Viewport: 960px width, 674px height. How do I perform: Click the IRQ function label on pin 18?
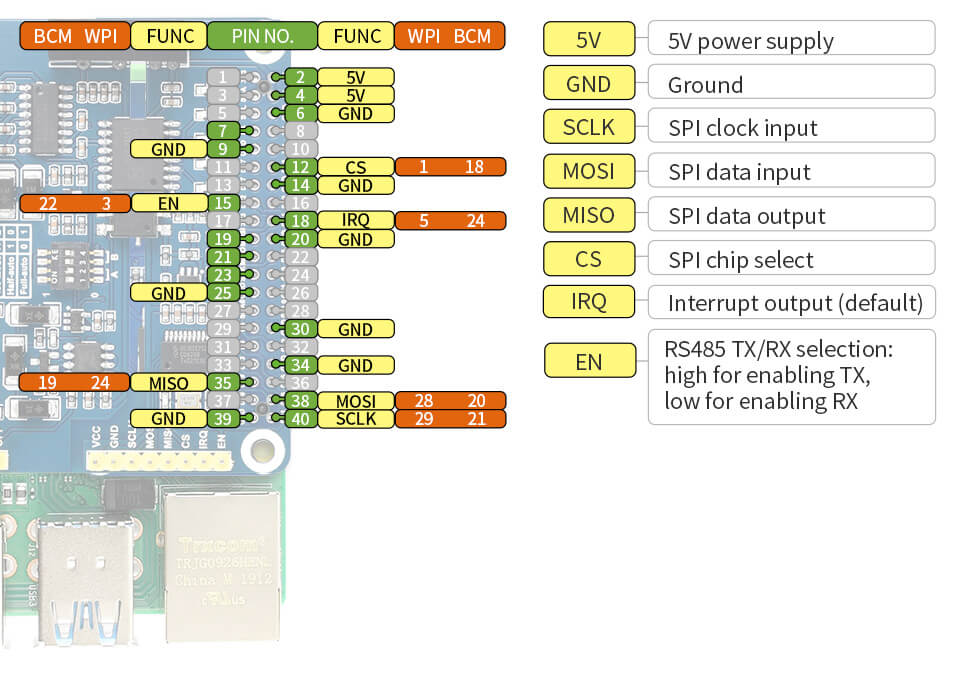[356, 220]
